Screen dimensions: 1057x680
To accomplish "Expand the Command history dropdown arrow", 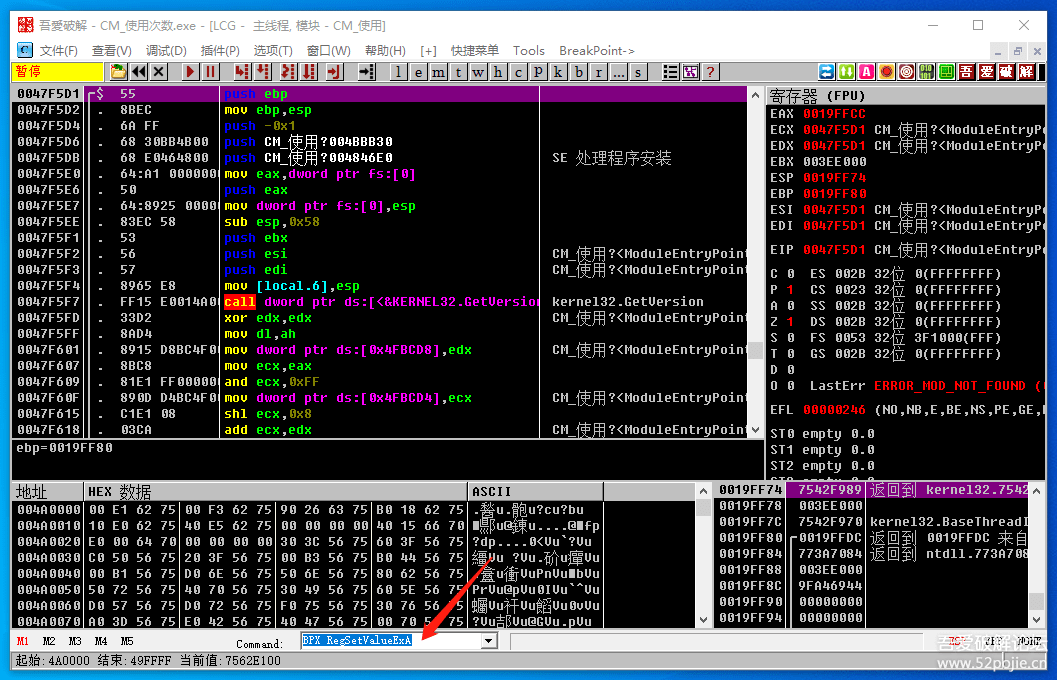I will [x=489, y=641].
